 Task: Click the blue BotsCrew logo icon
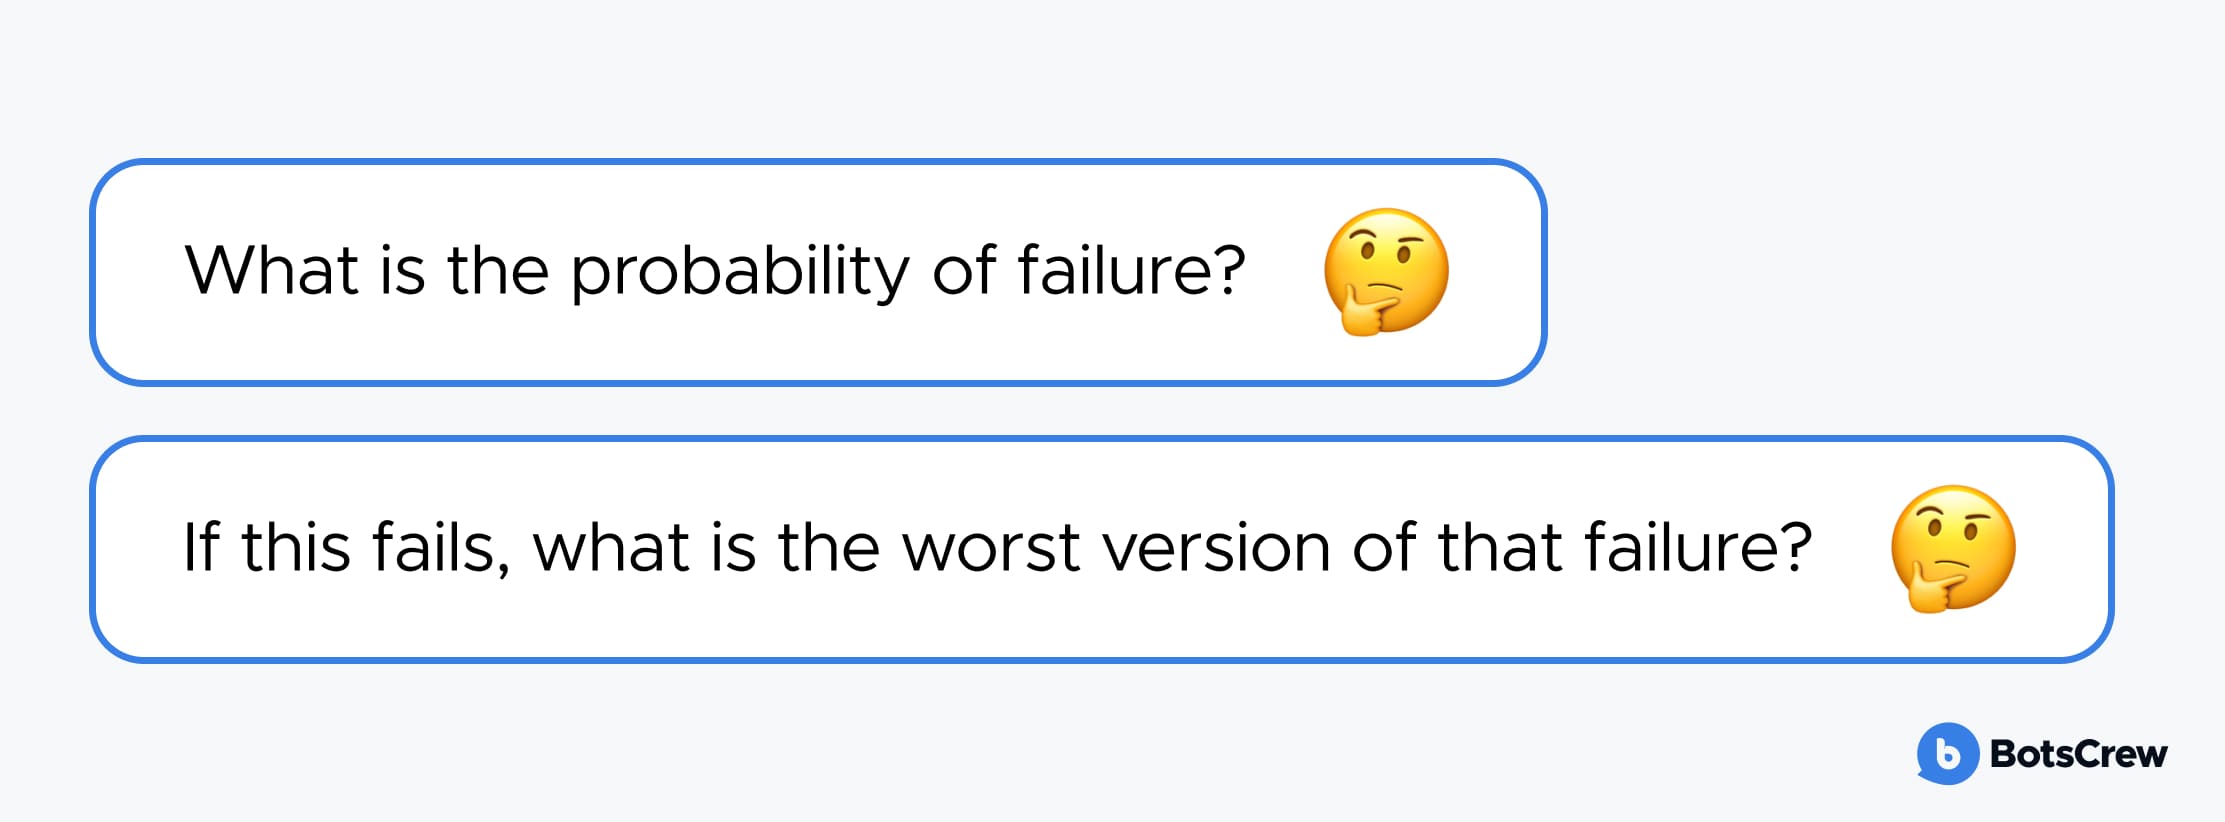(1947, 753)
